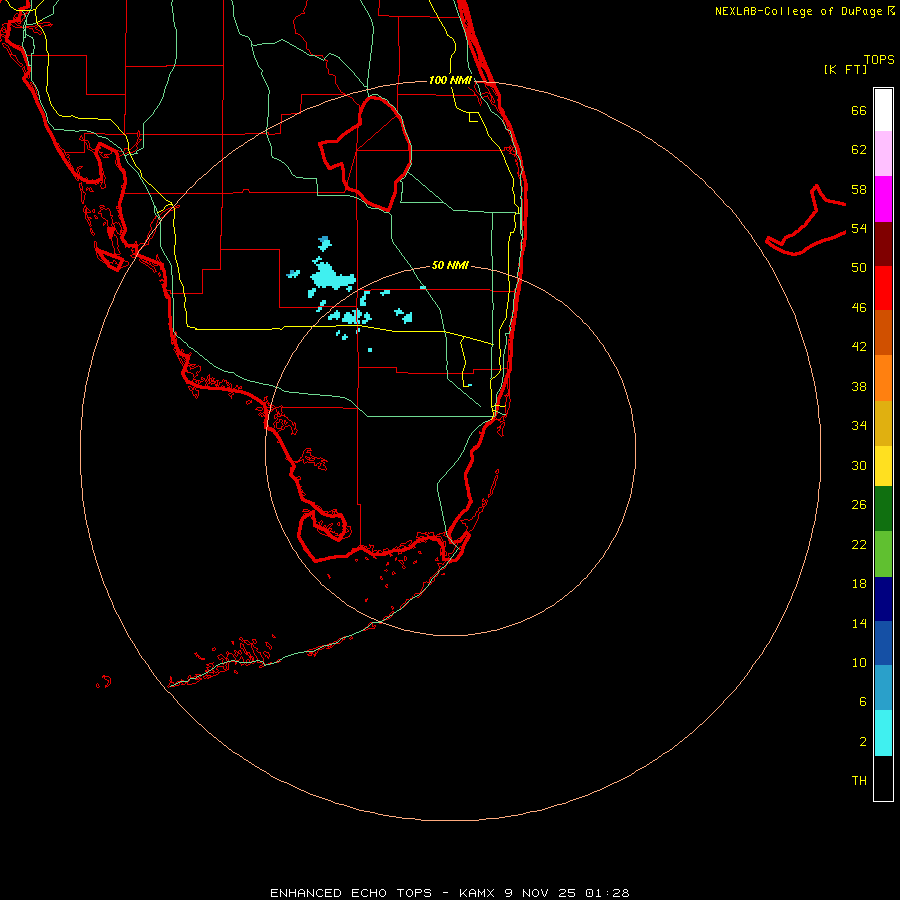Click legend value 58
This screenshot has height=900, width=900.
click(859, 189)
